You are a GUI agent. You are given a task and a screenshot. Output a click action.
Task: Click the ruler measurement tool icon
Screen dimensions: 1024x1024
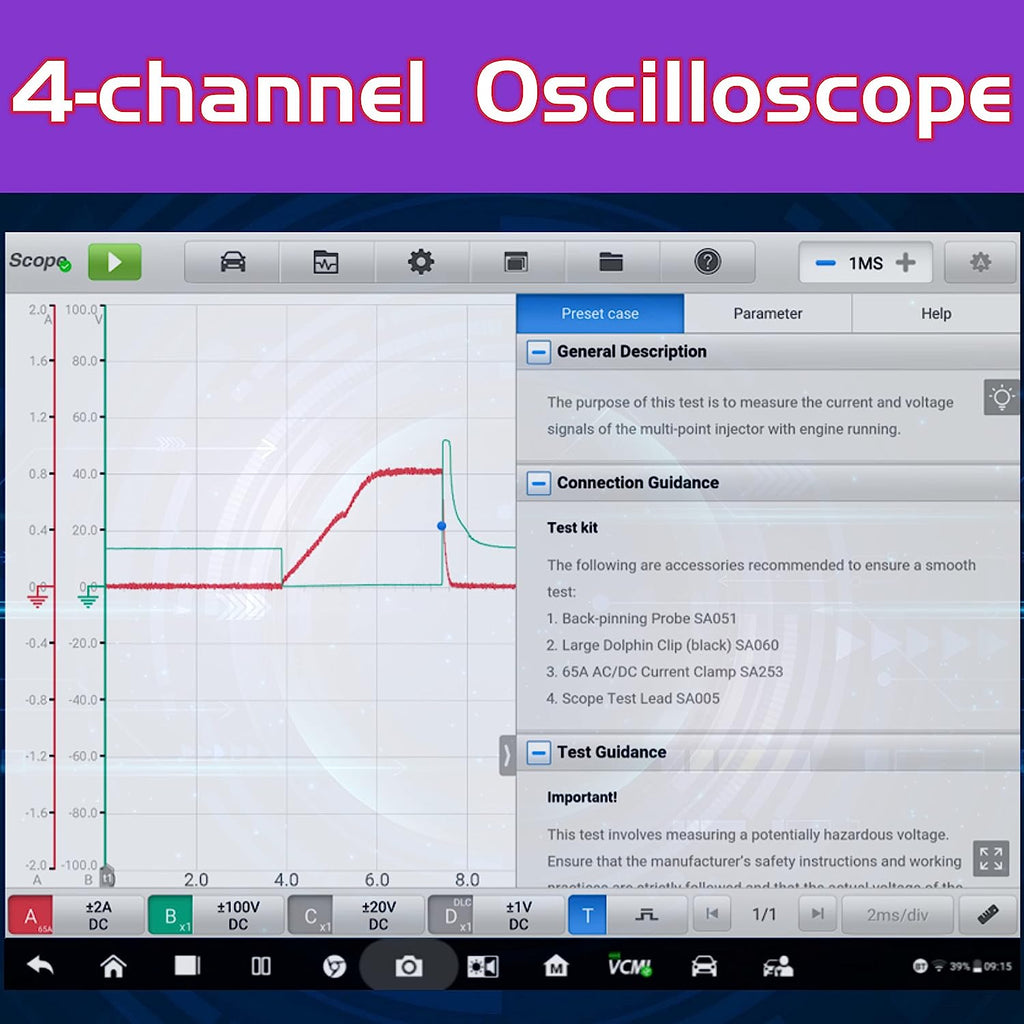(x=987, y=914)
